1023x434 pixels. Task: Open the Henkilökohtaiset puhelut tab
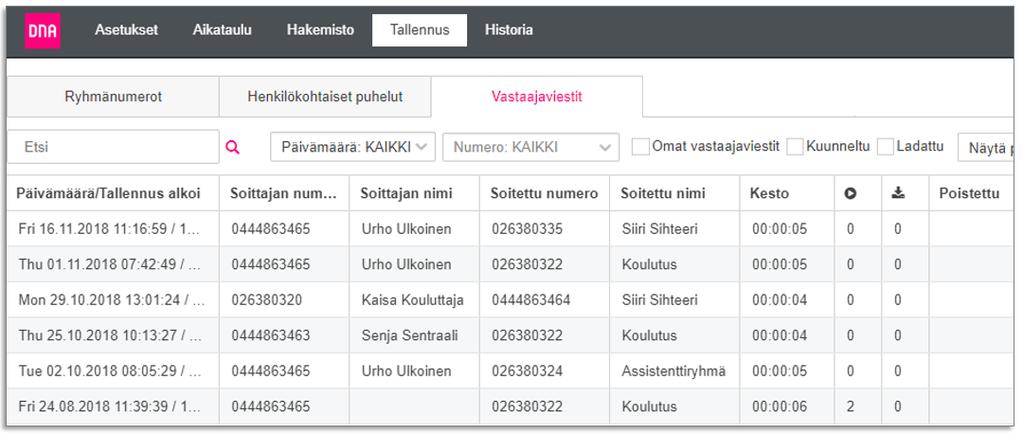tap(325, 97)
